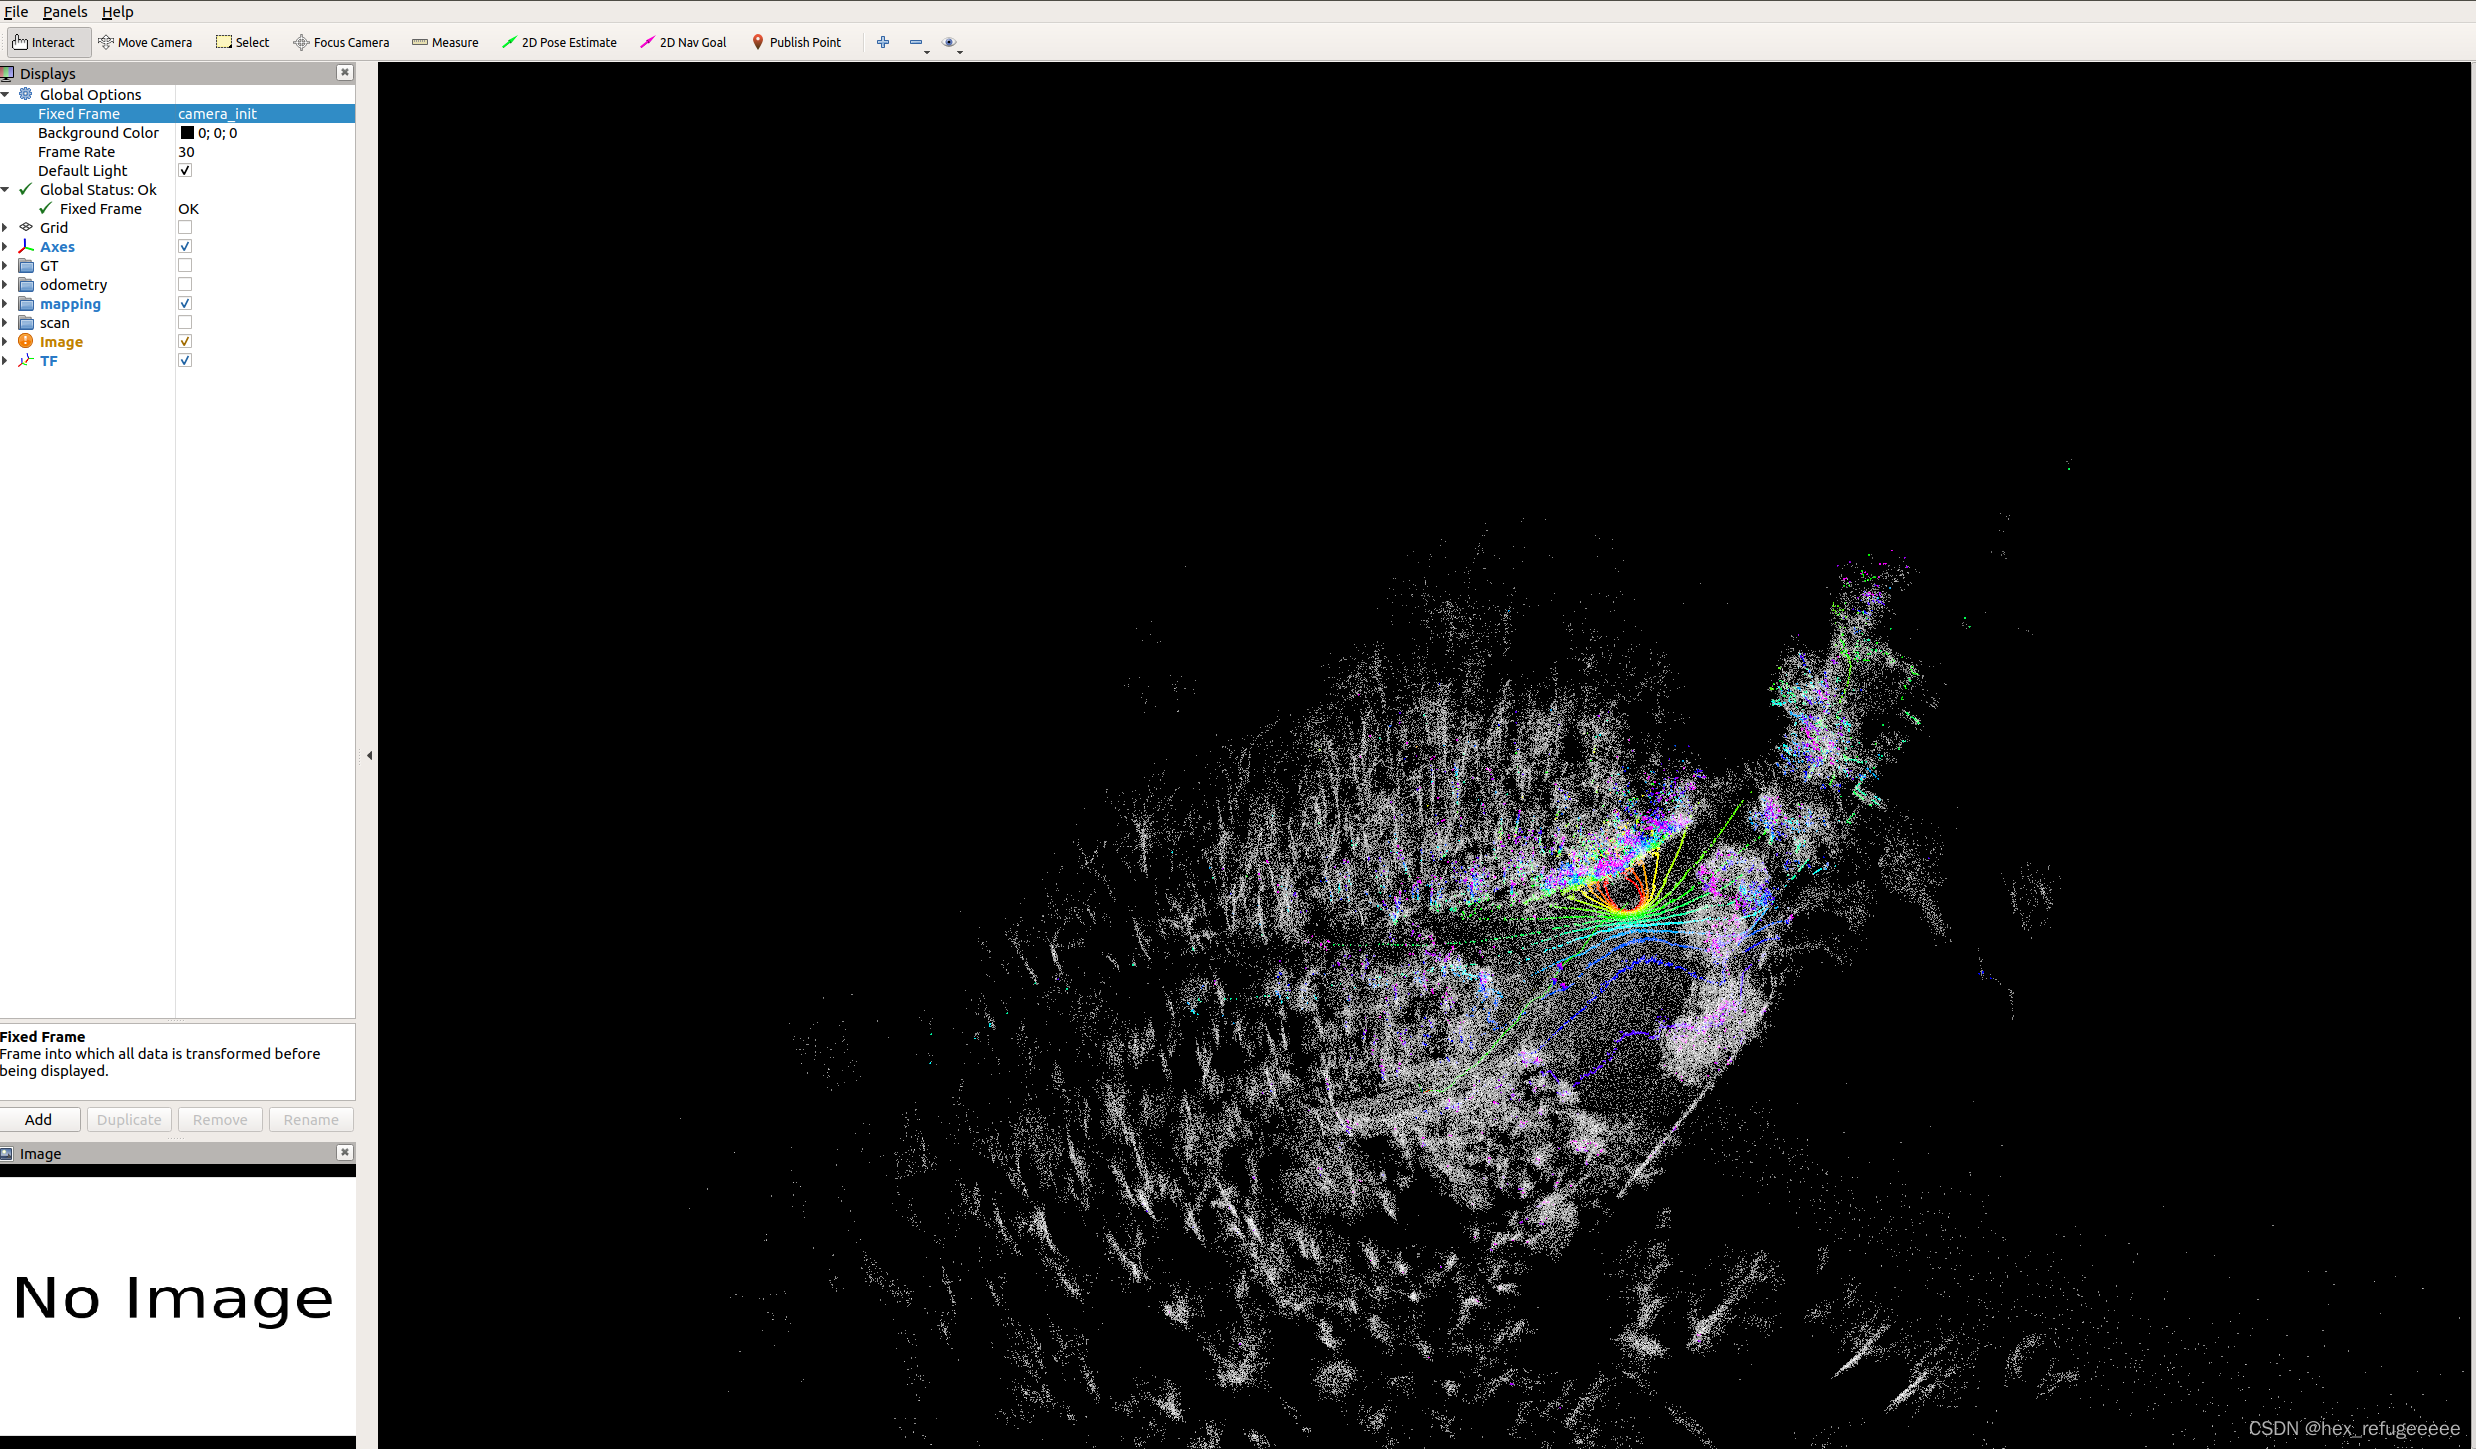
Task: Uncheck the mapping display checkbox
Action: click(x=185, y=304)
